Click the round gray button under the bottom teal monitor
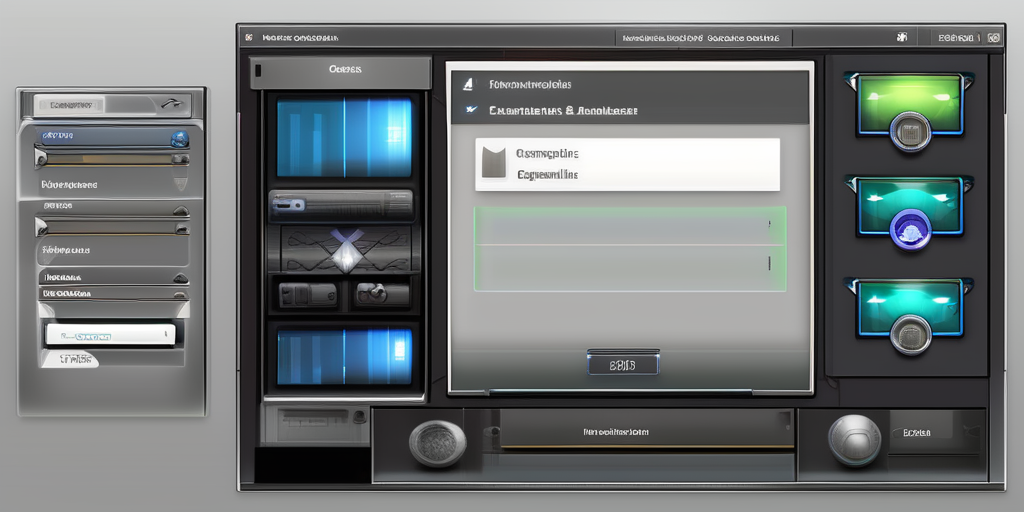The width and height of the screenshot is (1024, 512). pos(910,335)
